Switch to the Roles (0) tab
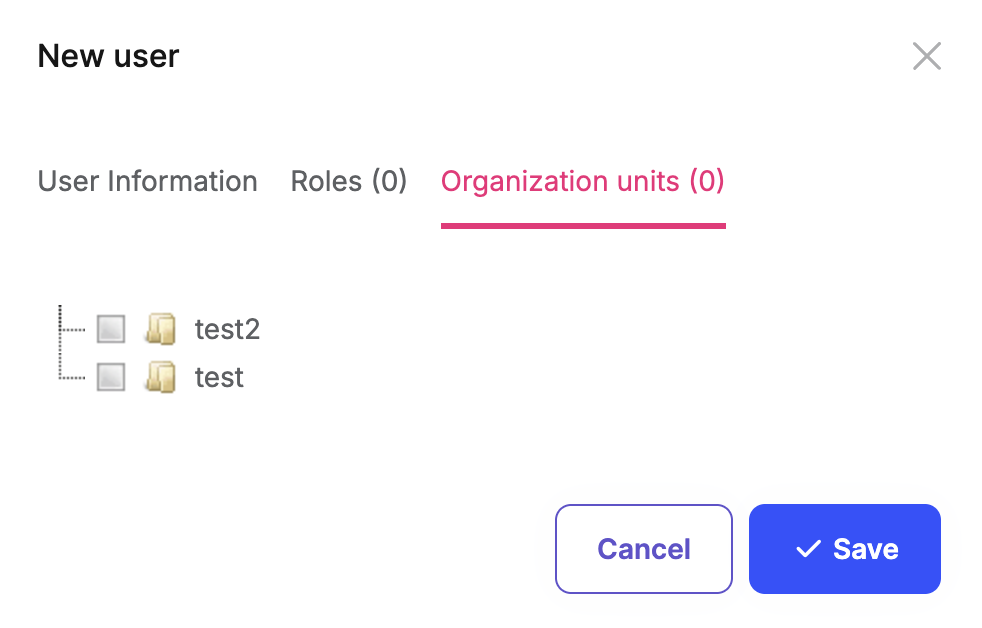Viewport: 982px width, 628px height. [348, 181]
